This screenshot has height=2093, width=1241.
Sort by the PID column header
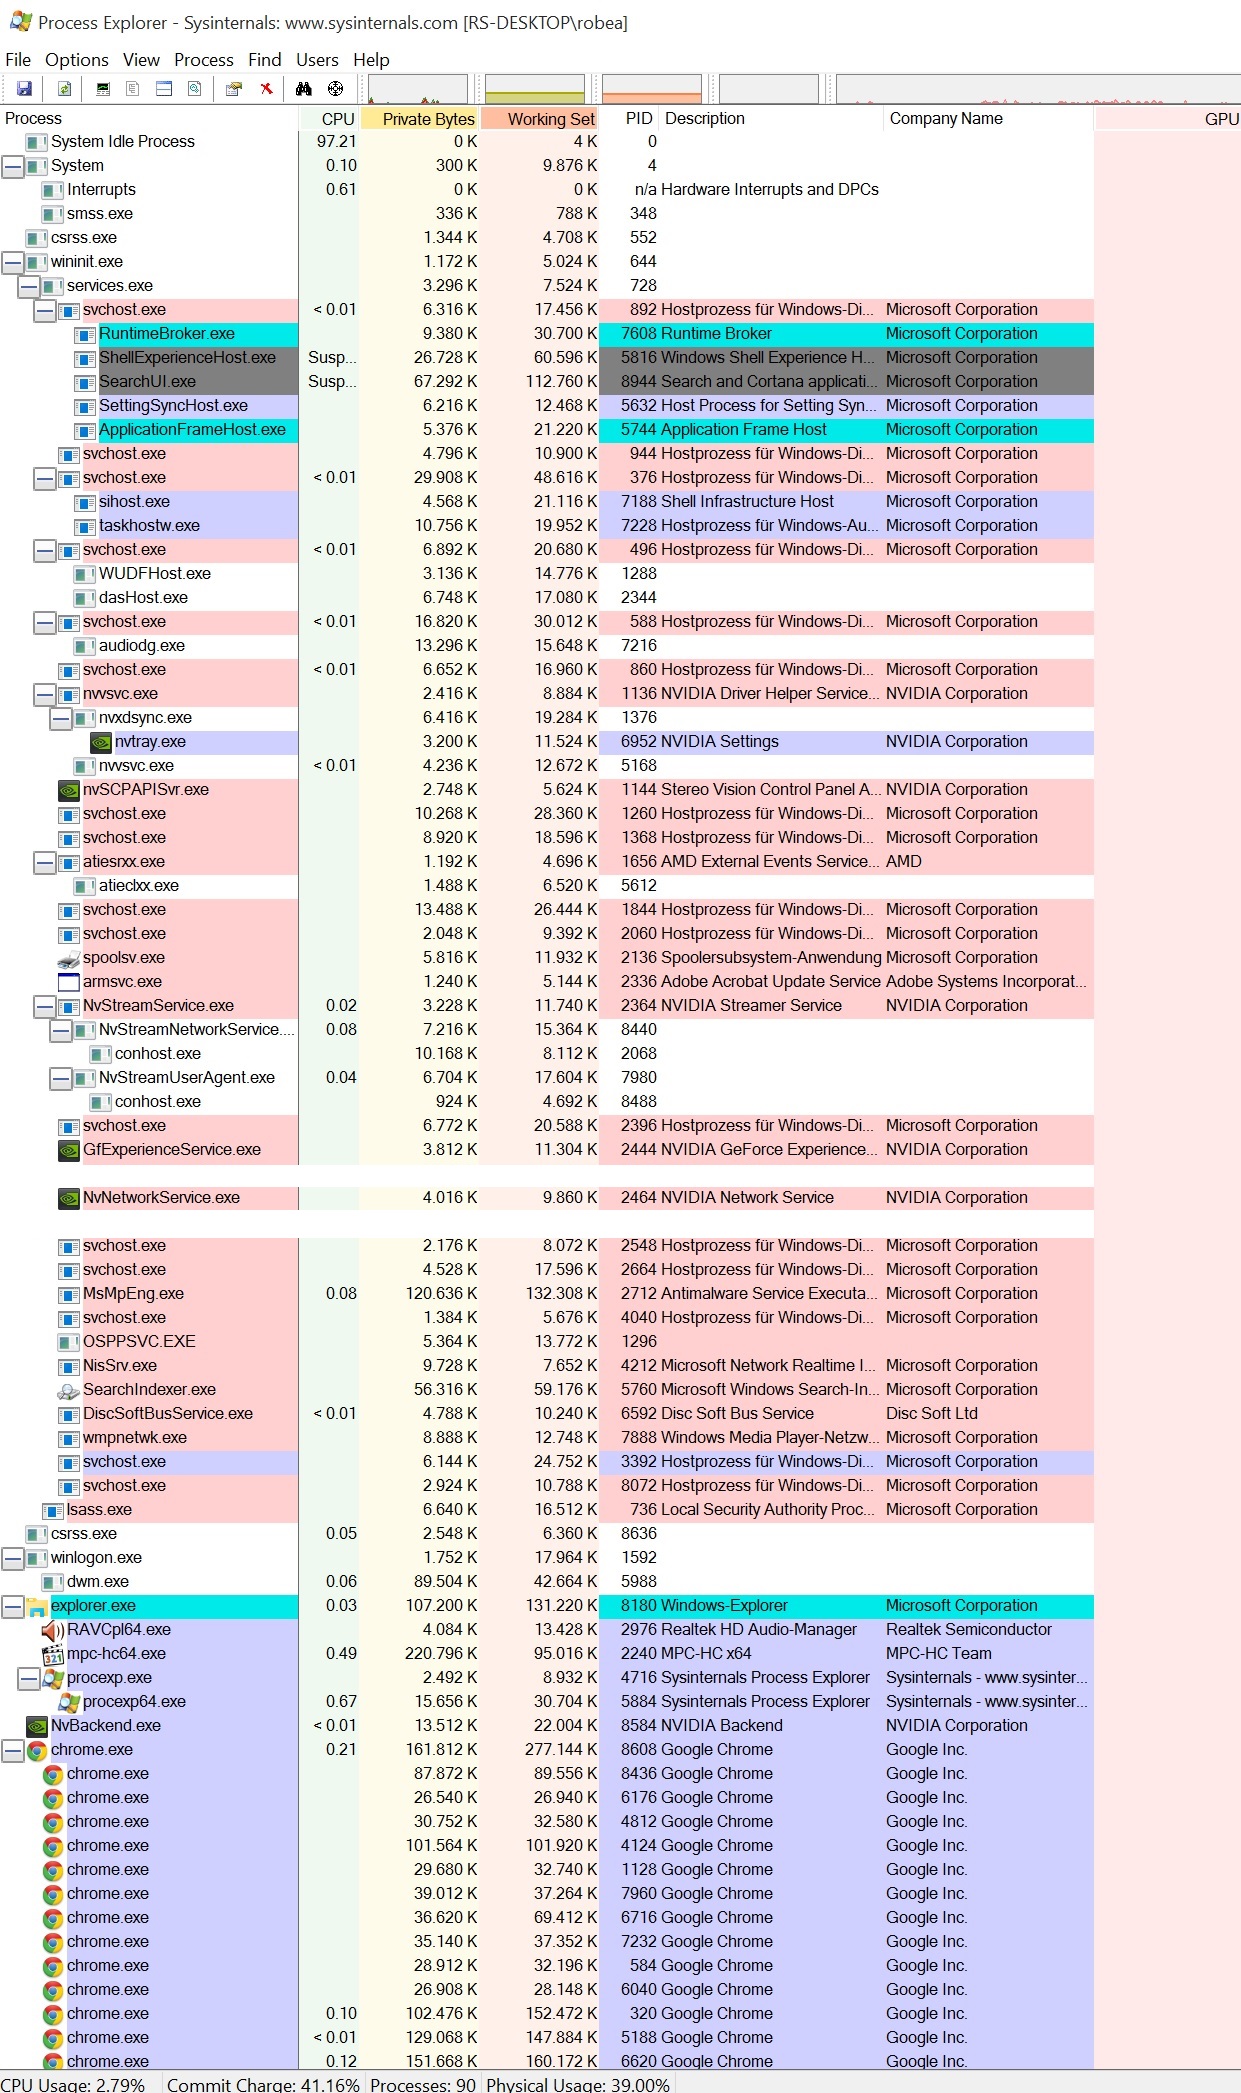pyautogui.click(x=629, y=119)
